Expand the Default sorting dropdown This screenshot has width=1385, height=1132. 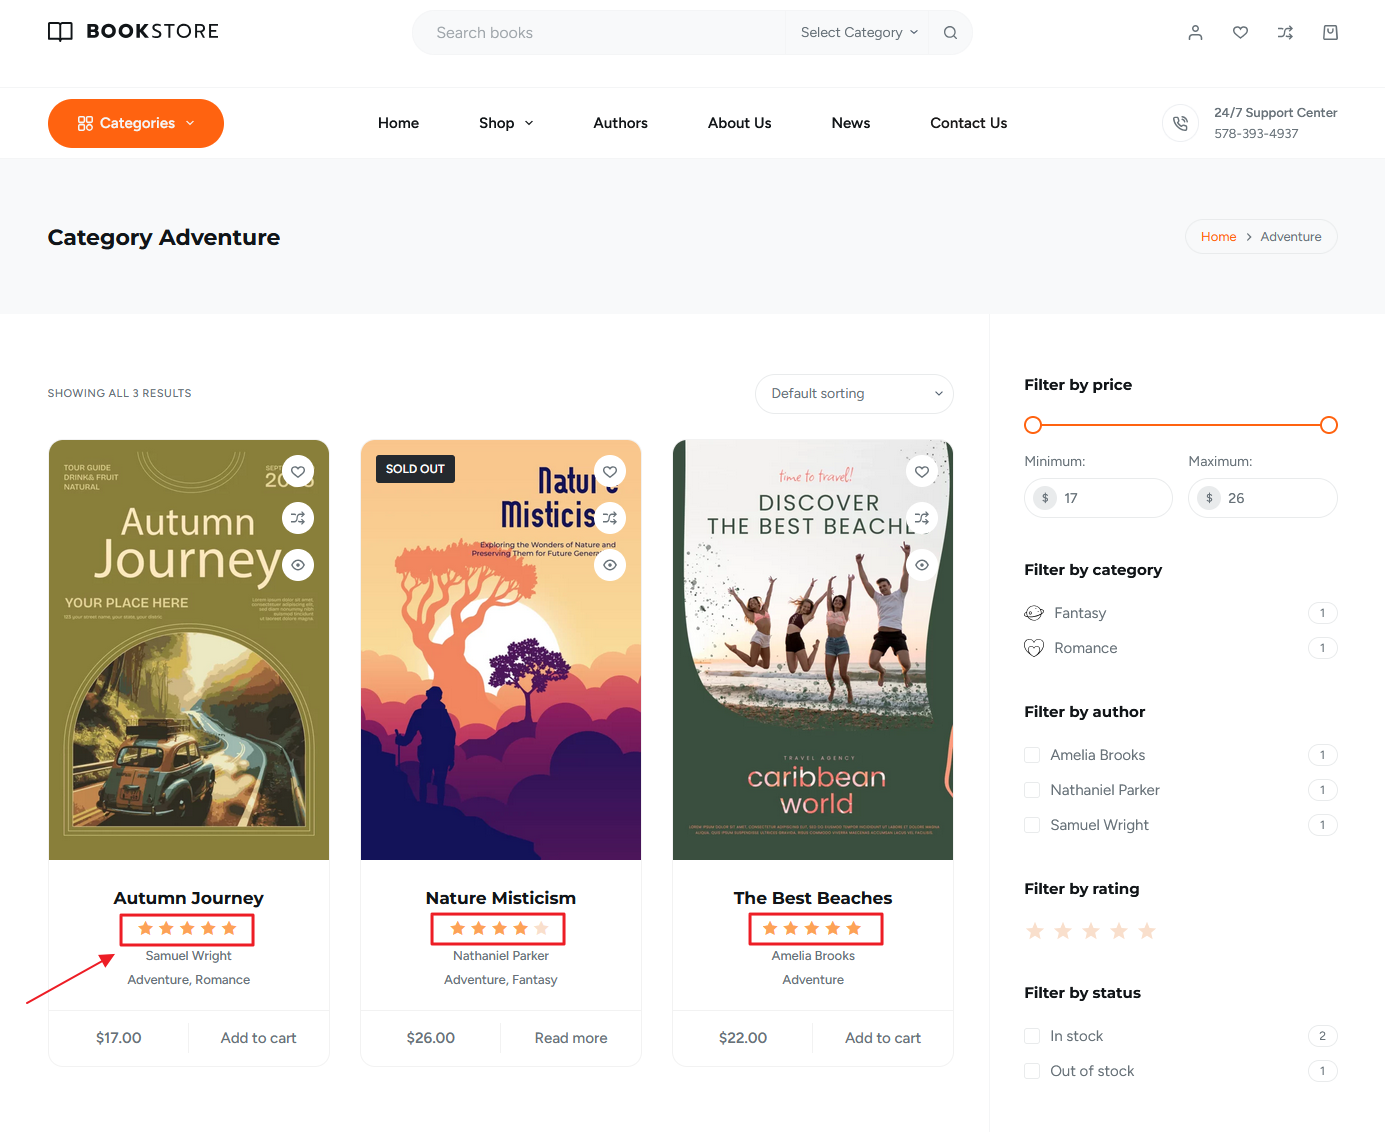[854, 394]
